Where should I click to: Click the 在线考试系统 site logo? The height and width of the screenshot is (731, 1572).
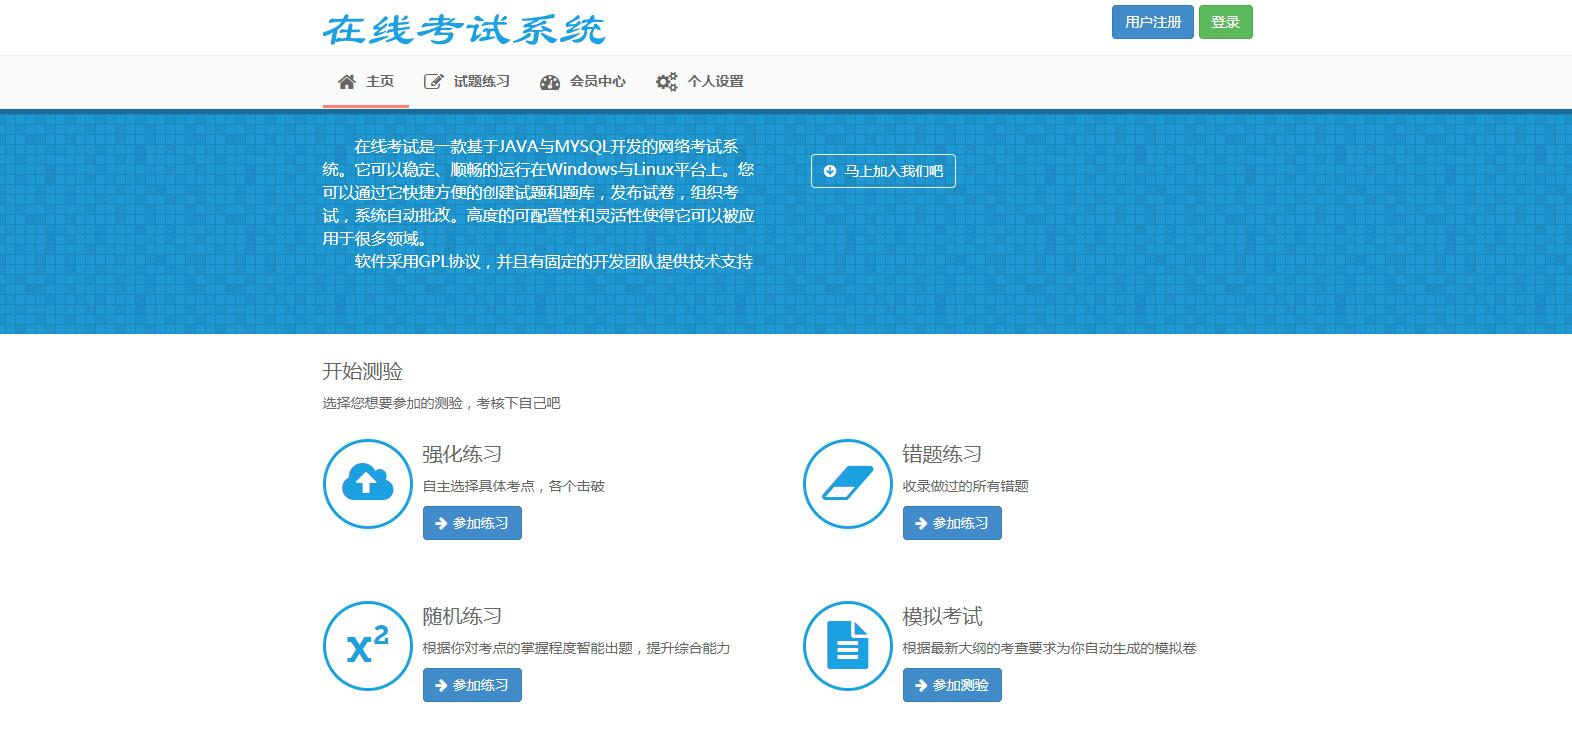click(x=464, y=29)
